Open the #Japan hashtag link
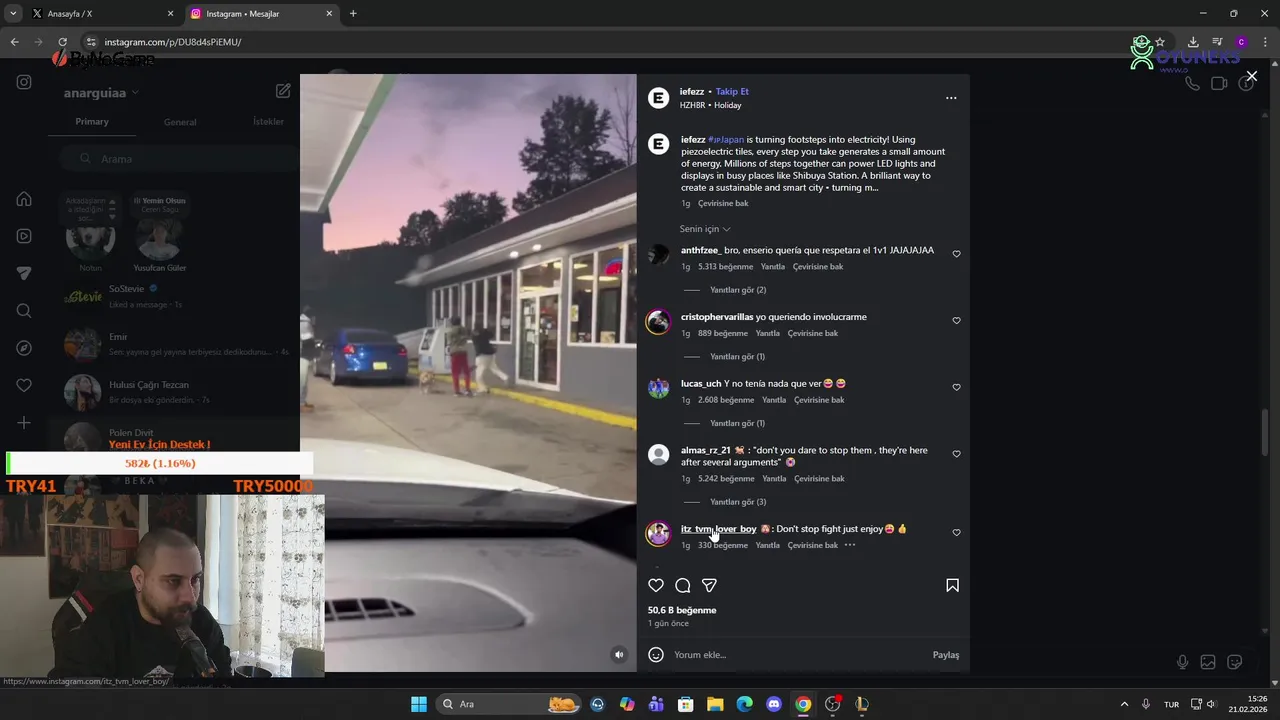 (x=726, y=140)
